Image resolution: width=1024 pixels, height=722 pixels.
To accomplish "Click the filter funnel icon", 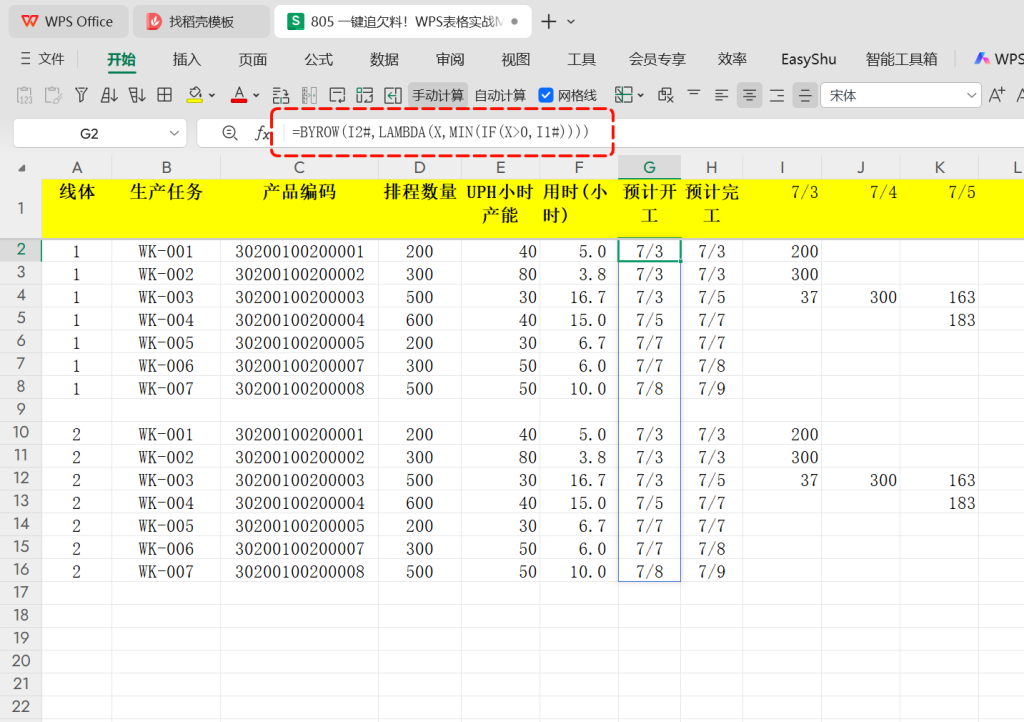I will (x=81, y=95).
